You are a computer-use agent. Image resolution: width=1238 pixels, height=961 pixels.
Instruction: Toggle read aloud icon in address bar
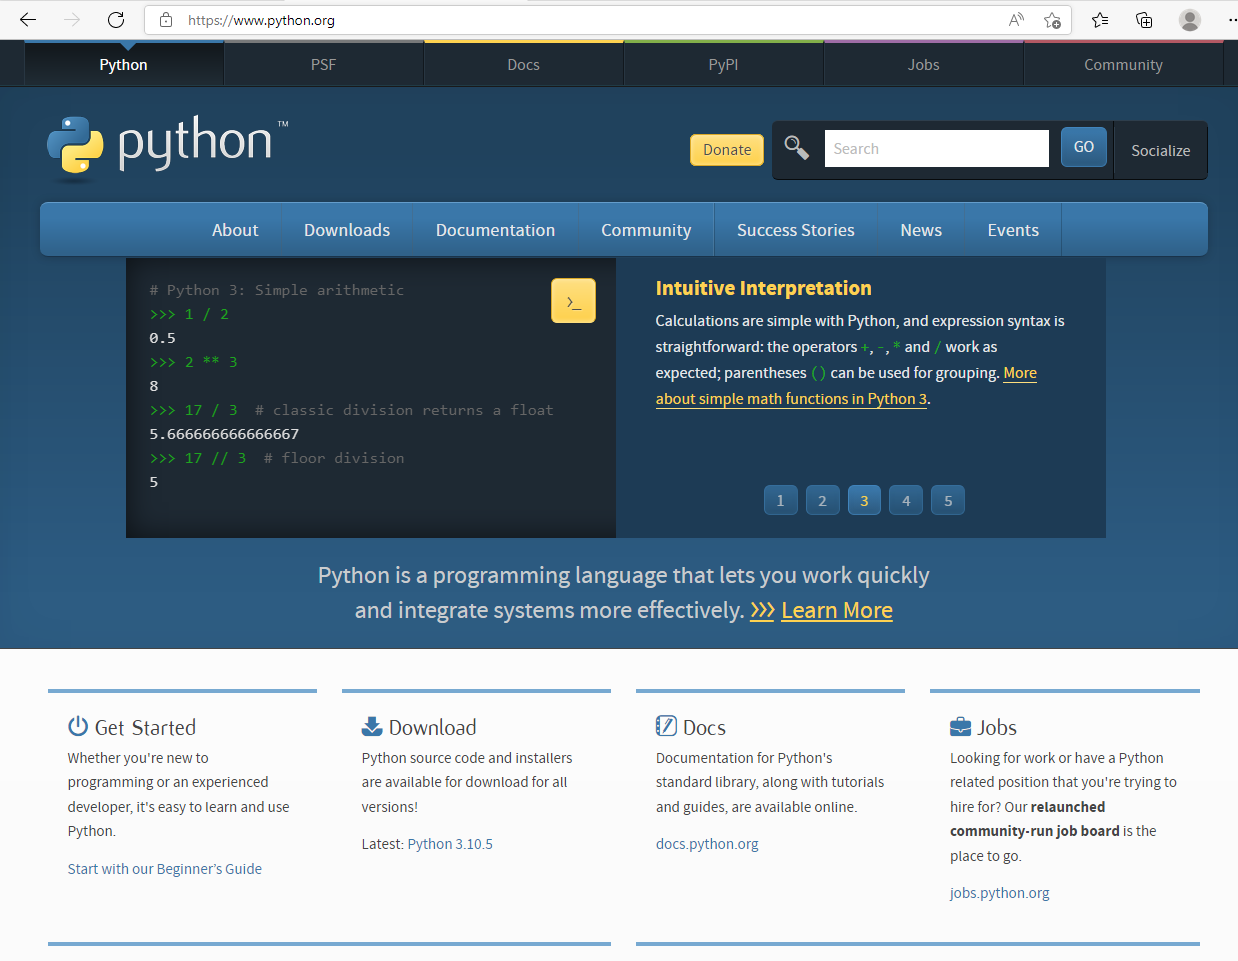[x=1016, y=20]
